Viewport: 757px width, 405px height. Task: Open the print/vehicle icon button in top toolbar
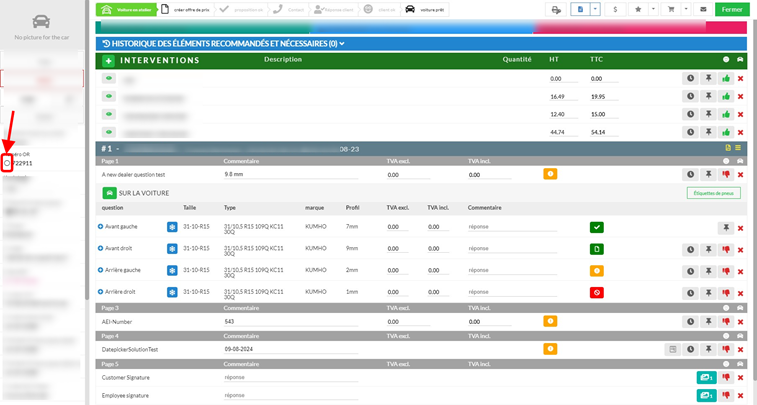556,9
